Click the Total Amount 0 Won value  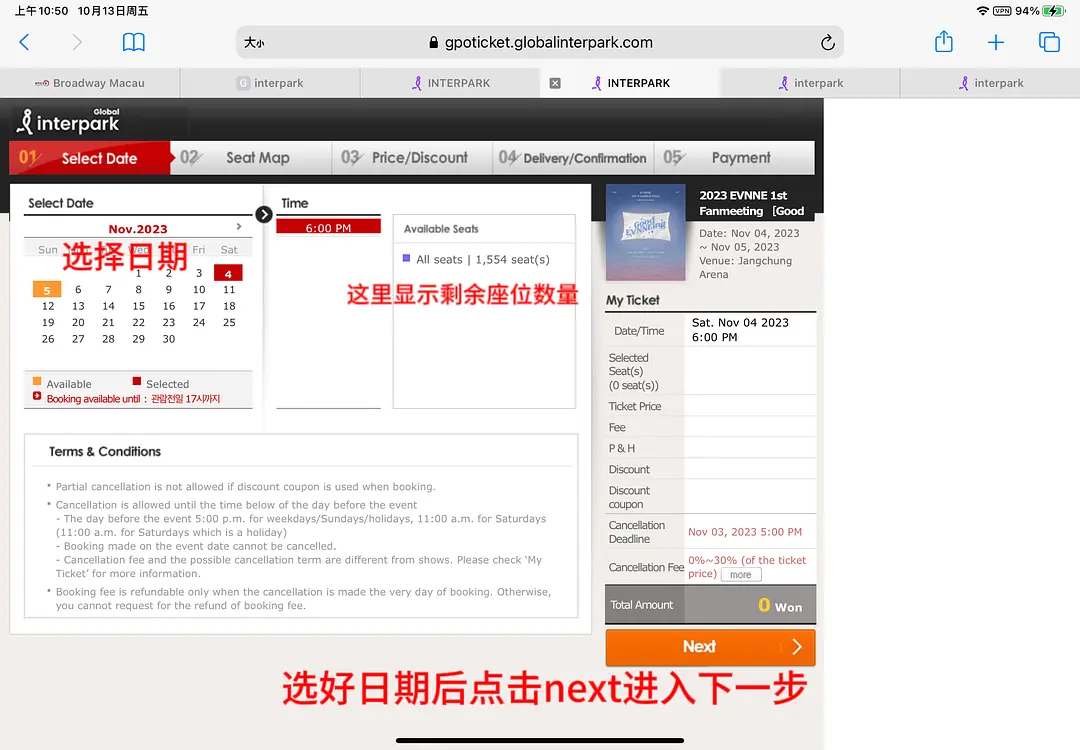pyautogui.click(x=780, y=605)
